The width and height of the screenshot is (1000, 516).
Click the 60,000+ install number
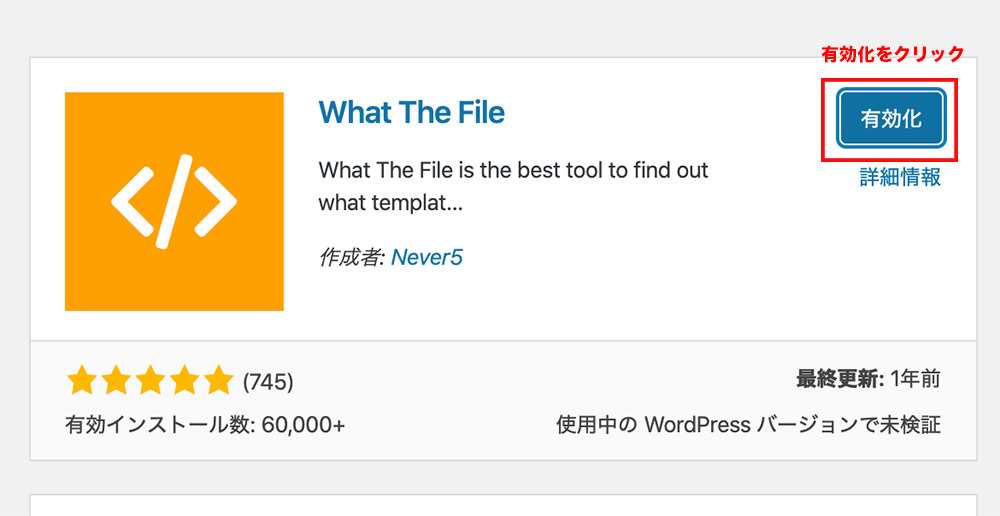(303, 424)
